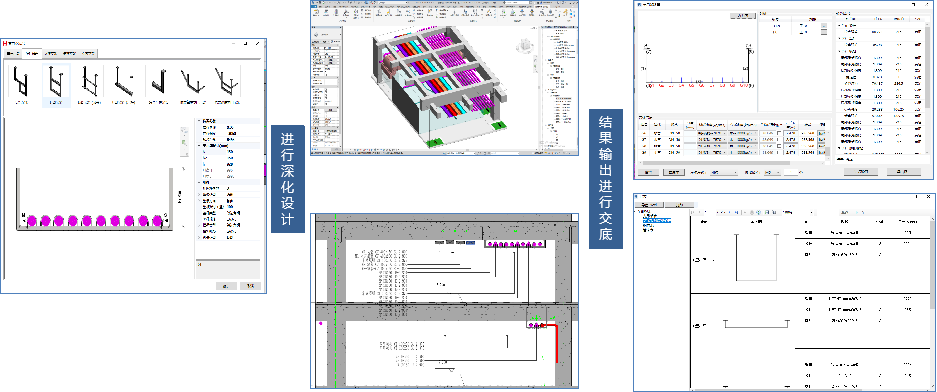Choose the last angled-brace hanger type icon
The image size is (937, 392).
point(226,82)
